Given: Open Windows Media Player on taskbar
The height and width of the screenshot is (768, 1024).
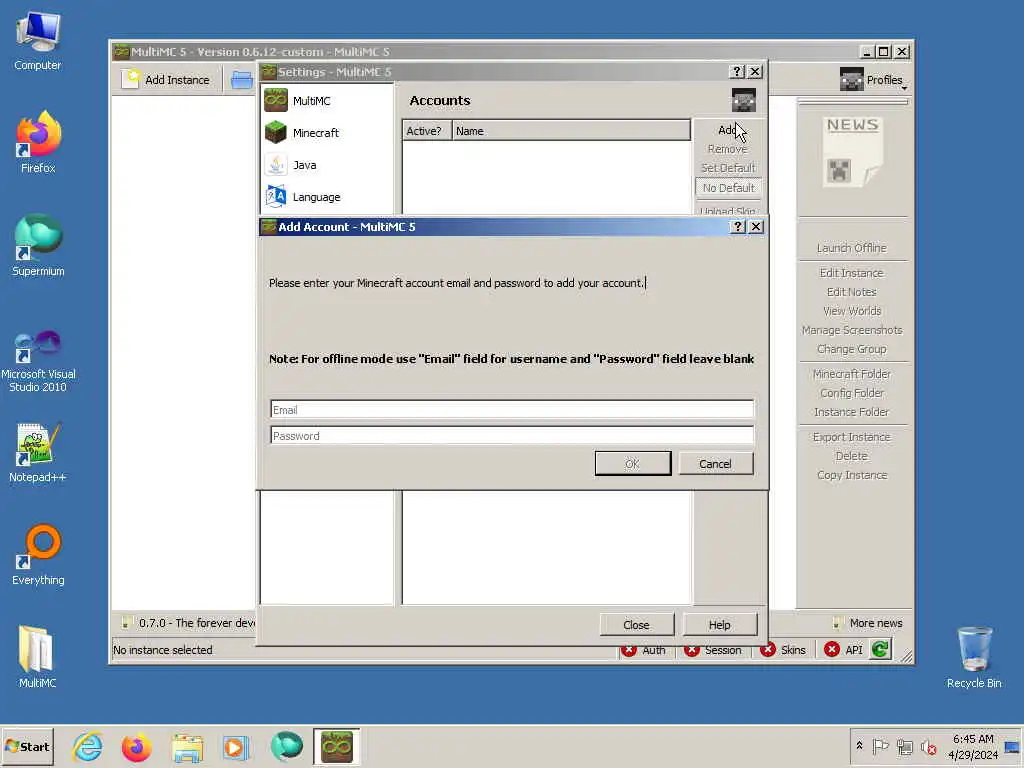Looking at the screenshot, I should click(236, 746).
